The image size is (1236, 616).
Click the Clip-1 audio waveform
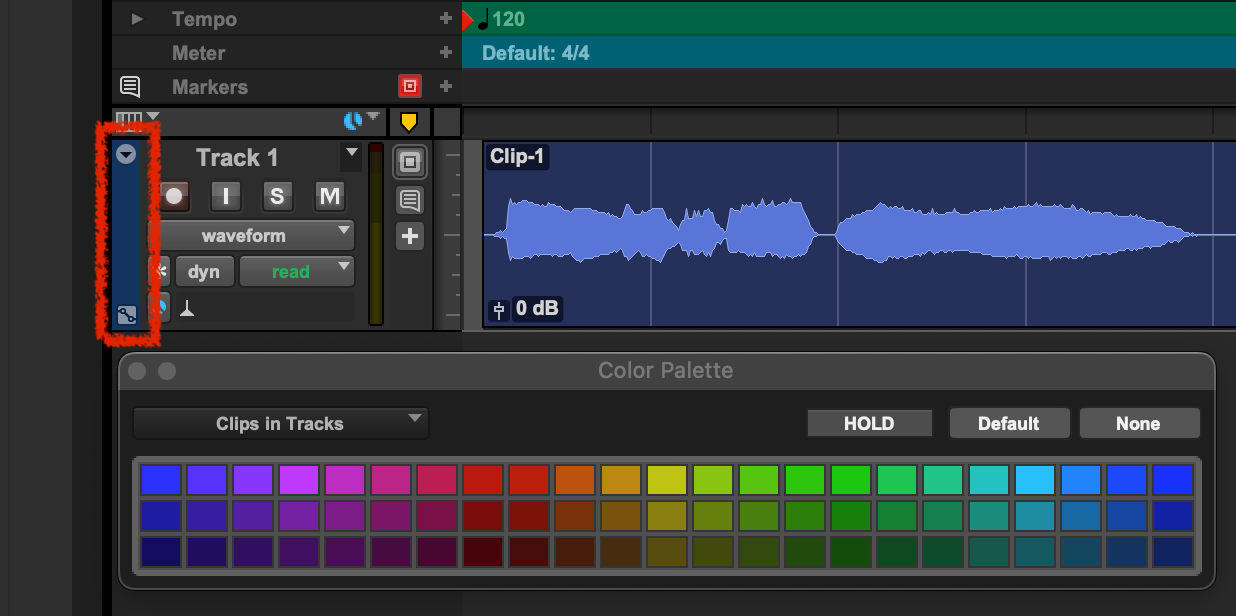point(840,232)
